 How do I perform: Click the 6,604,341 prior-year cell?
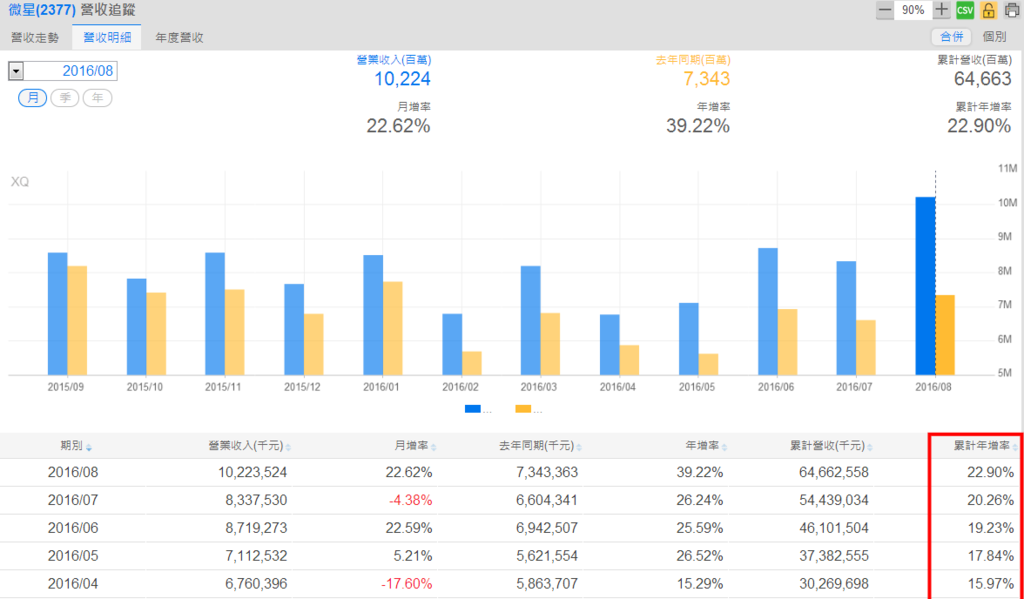coord(547,500)
